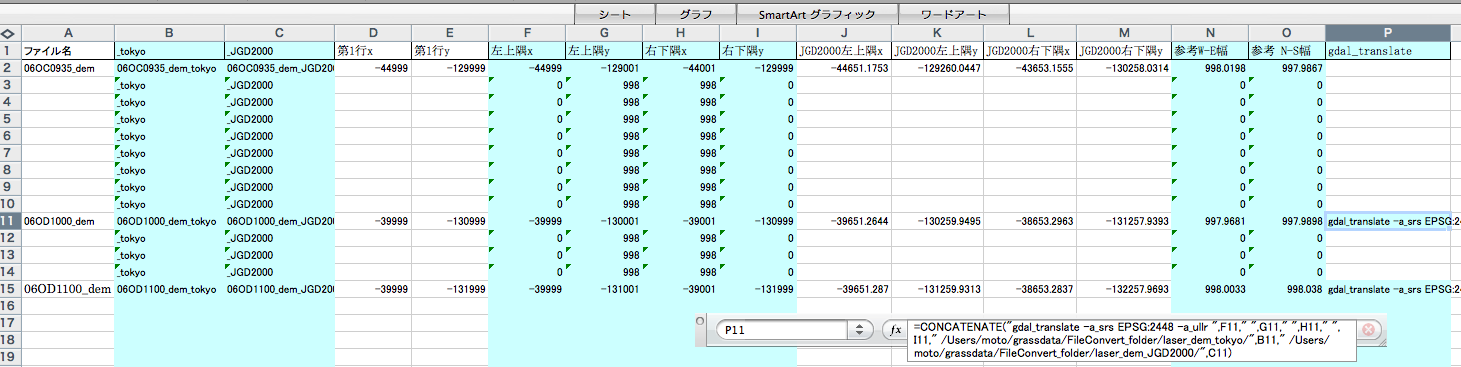The height and width of the screenshot is (367, 1461).
Task: Select cell with value -43653.1555
Action: coord(1030,67)
